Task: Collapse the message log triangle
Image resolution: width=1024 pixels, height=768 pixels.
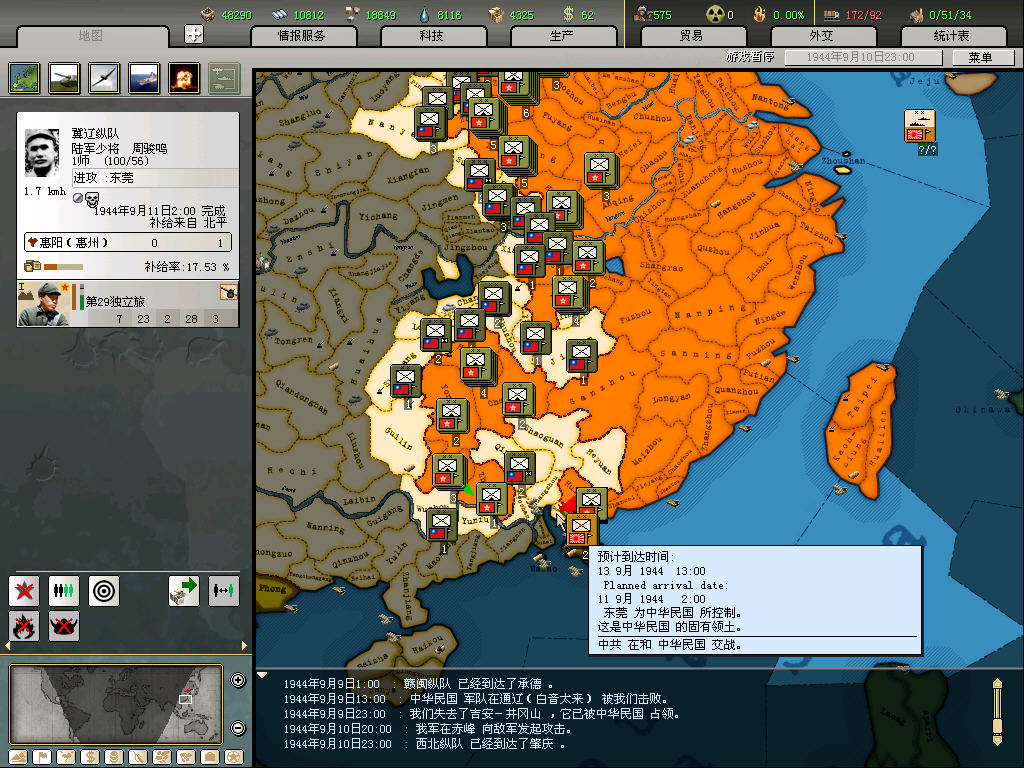Action: [261, 675]
